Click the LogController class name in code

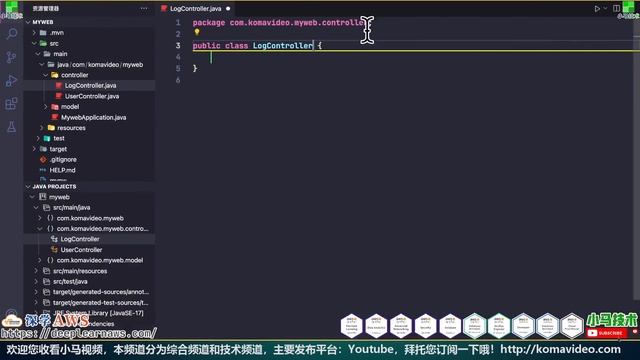pyautogui.click(x=282, y=46)
